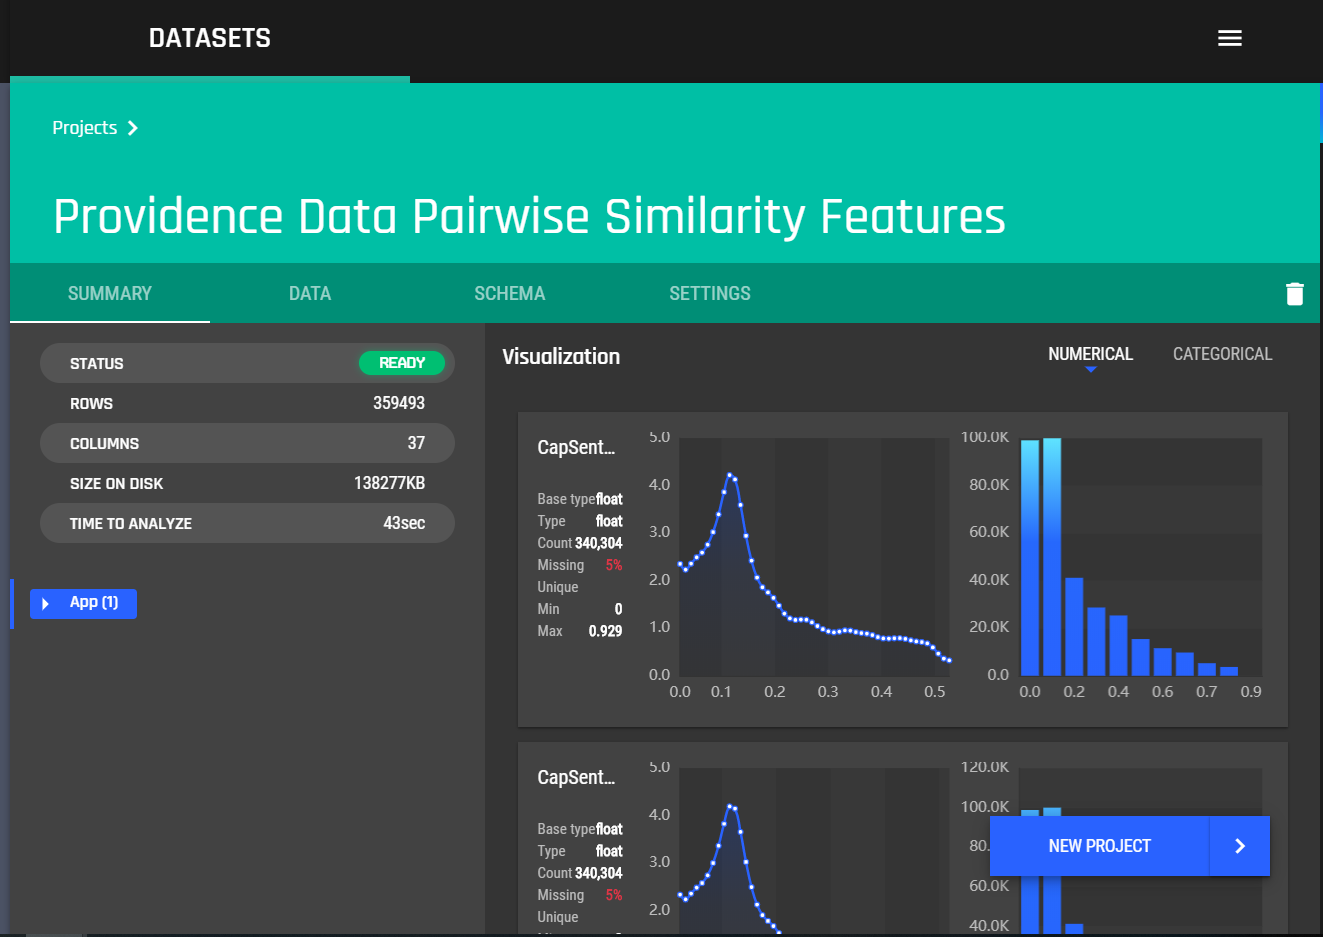This screenshot has height=937, width=1323.
Task: Click the chevron next to Projects
Action: tap(132, 128)
